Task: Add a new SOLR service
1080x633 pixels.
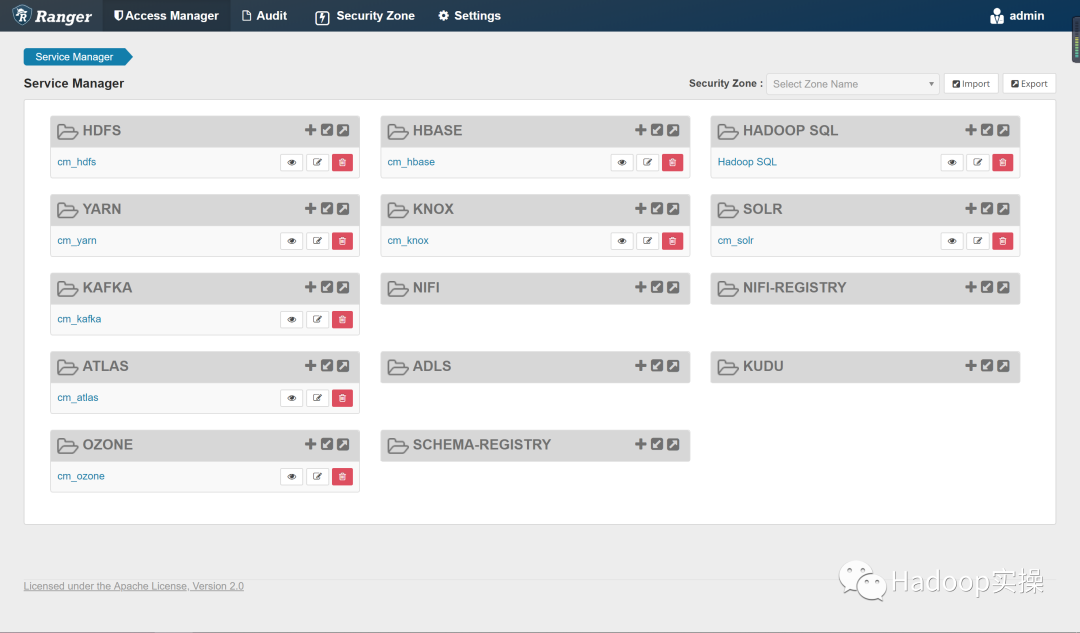Action: pos(970,209)
